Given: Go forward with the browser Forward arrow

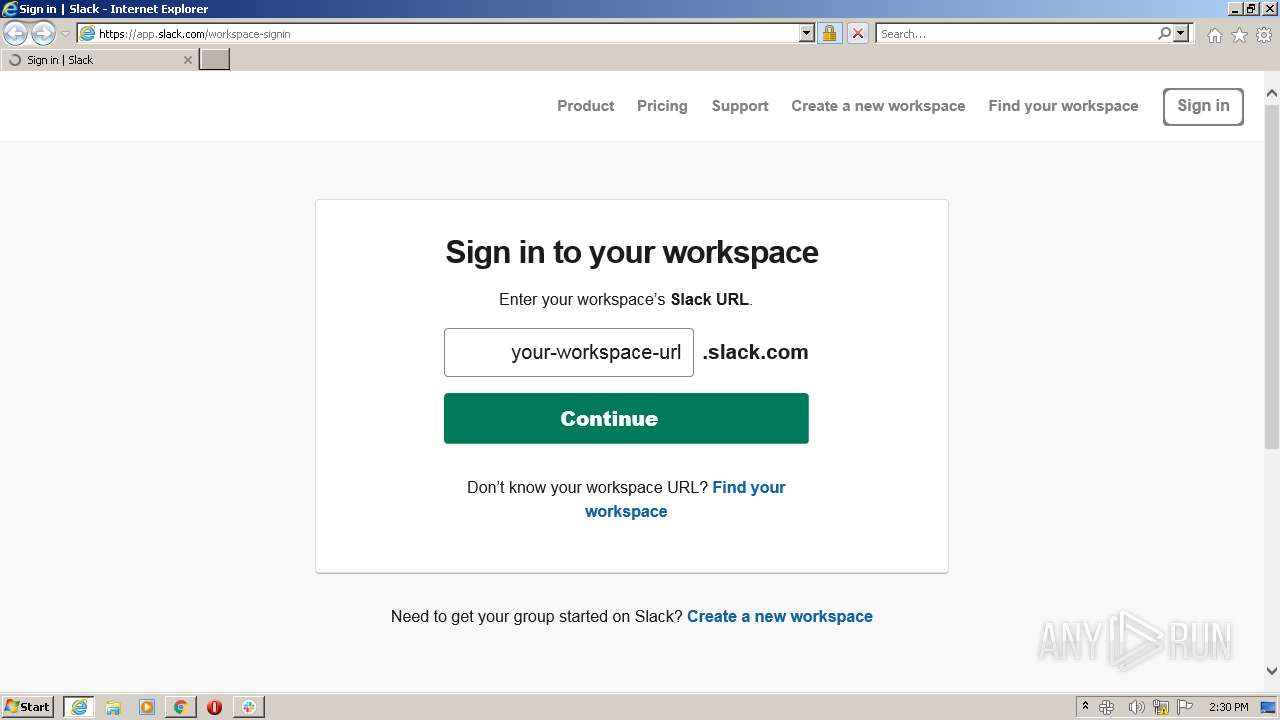Looking at the screenshot, I should pos(43,34).
